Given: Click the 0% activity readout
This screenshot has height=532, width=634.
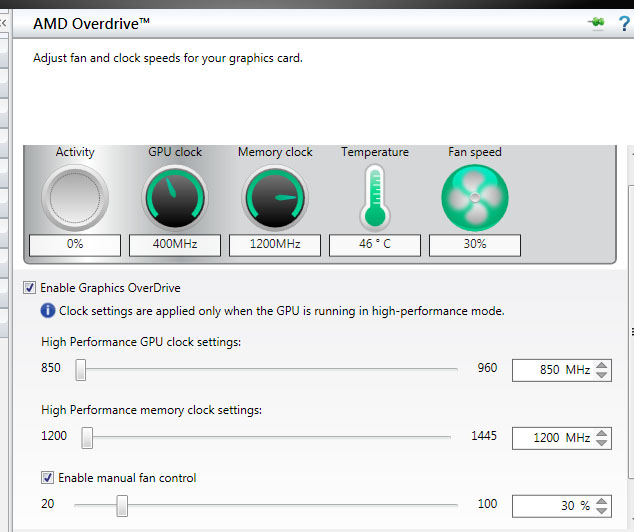Looking at the screenshot, I should tap(75, 245).
